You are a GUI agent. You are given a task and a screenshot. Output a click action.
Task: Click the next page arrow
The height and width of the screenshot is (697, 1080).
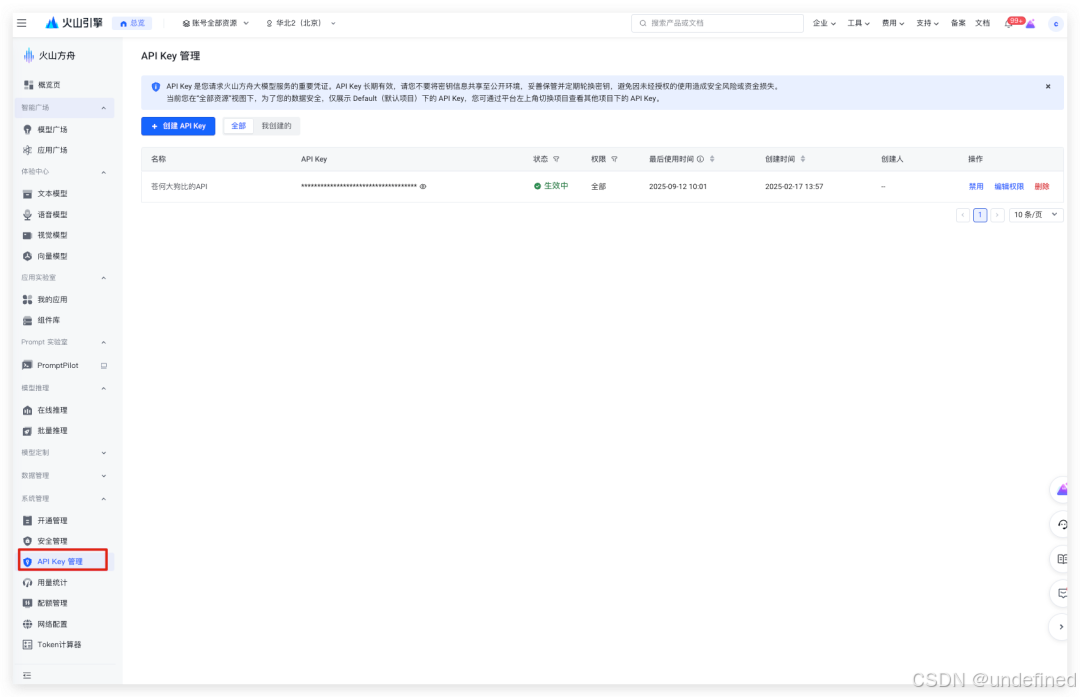click(997, 215)
